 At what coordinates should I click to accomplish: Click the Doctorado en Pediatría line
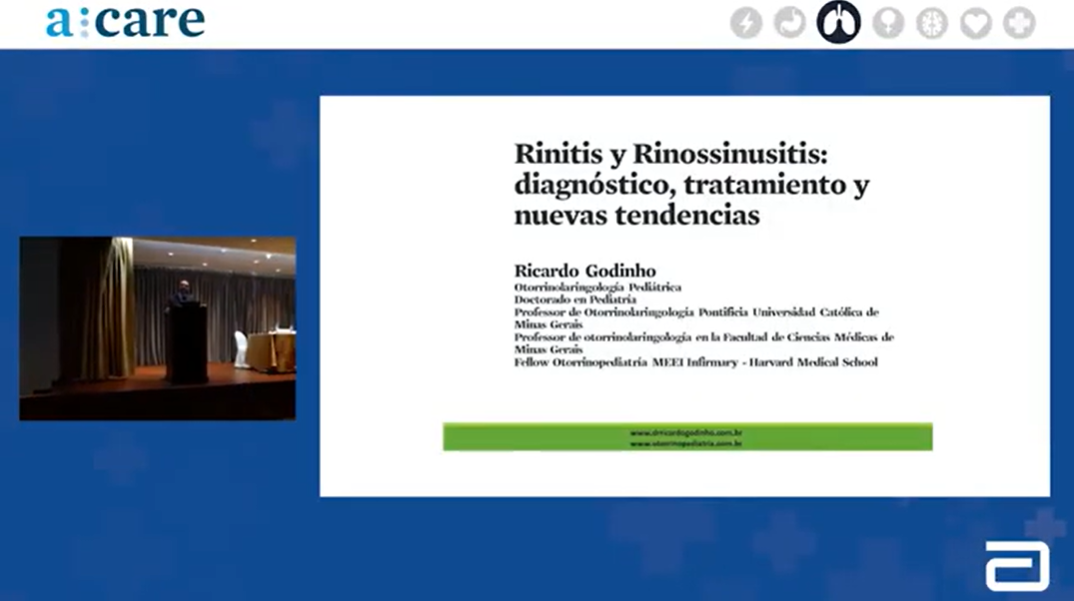pyautogui.click(x=575, y=299)
